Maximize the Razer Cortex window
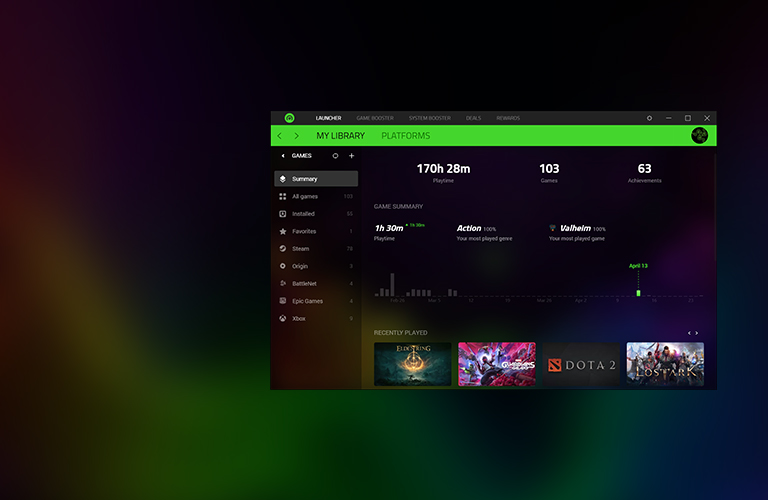 pyautogui.click(x=688, y=118)
